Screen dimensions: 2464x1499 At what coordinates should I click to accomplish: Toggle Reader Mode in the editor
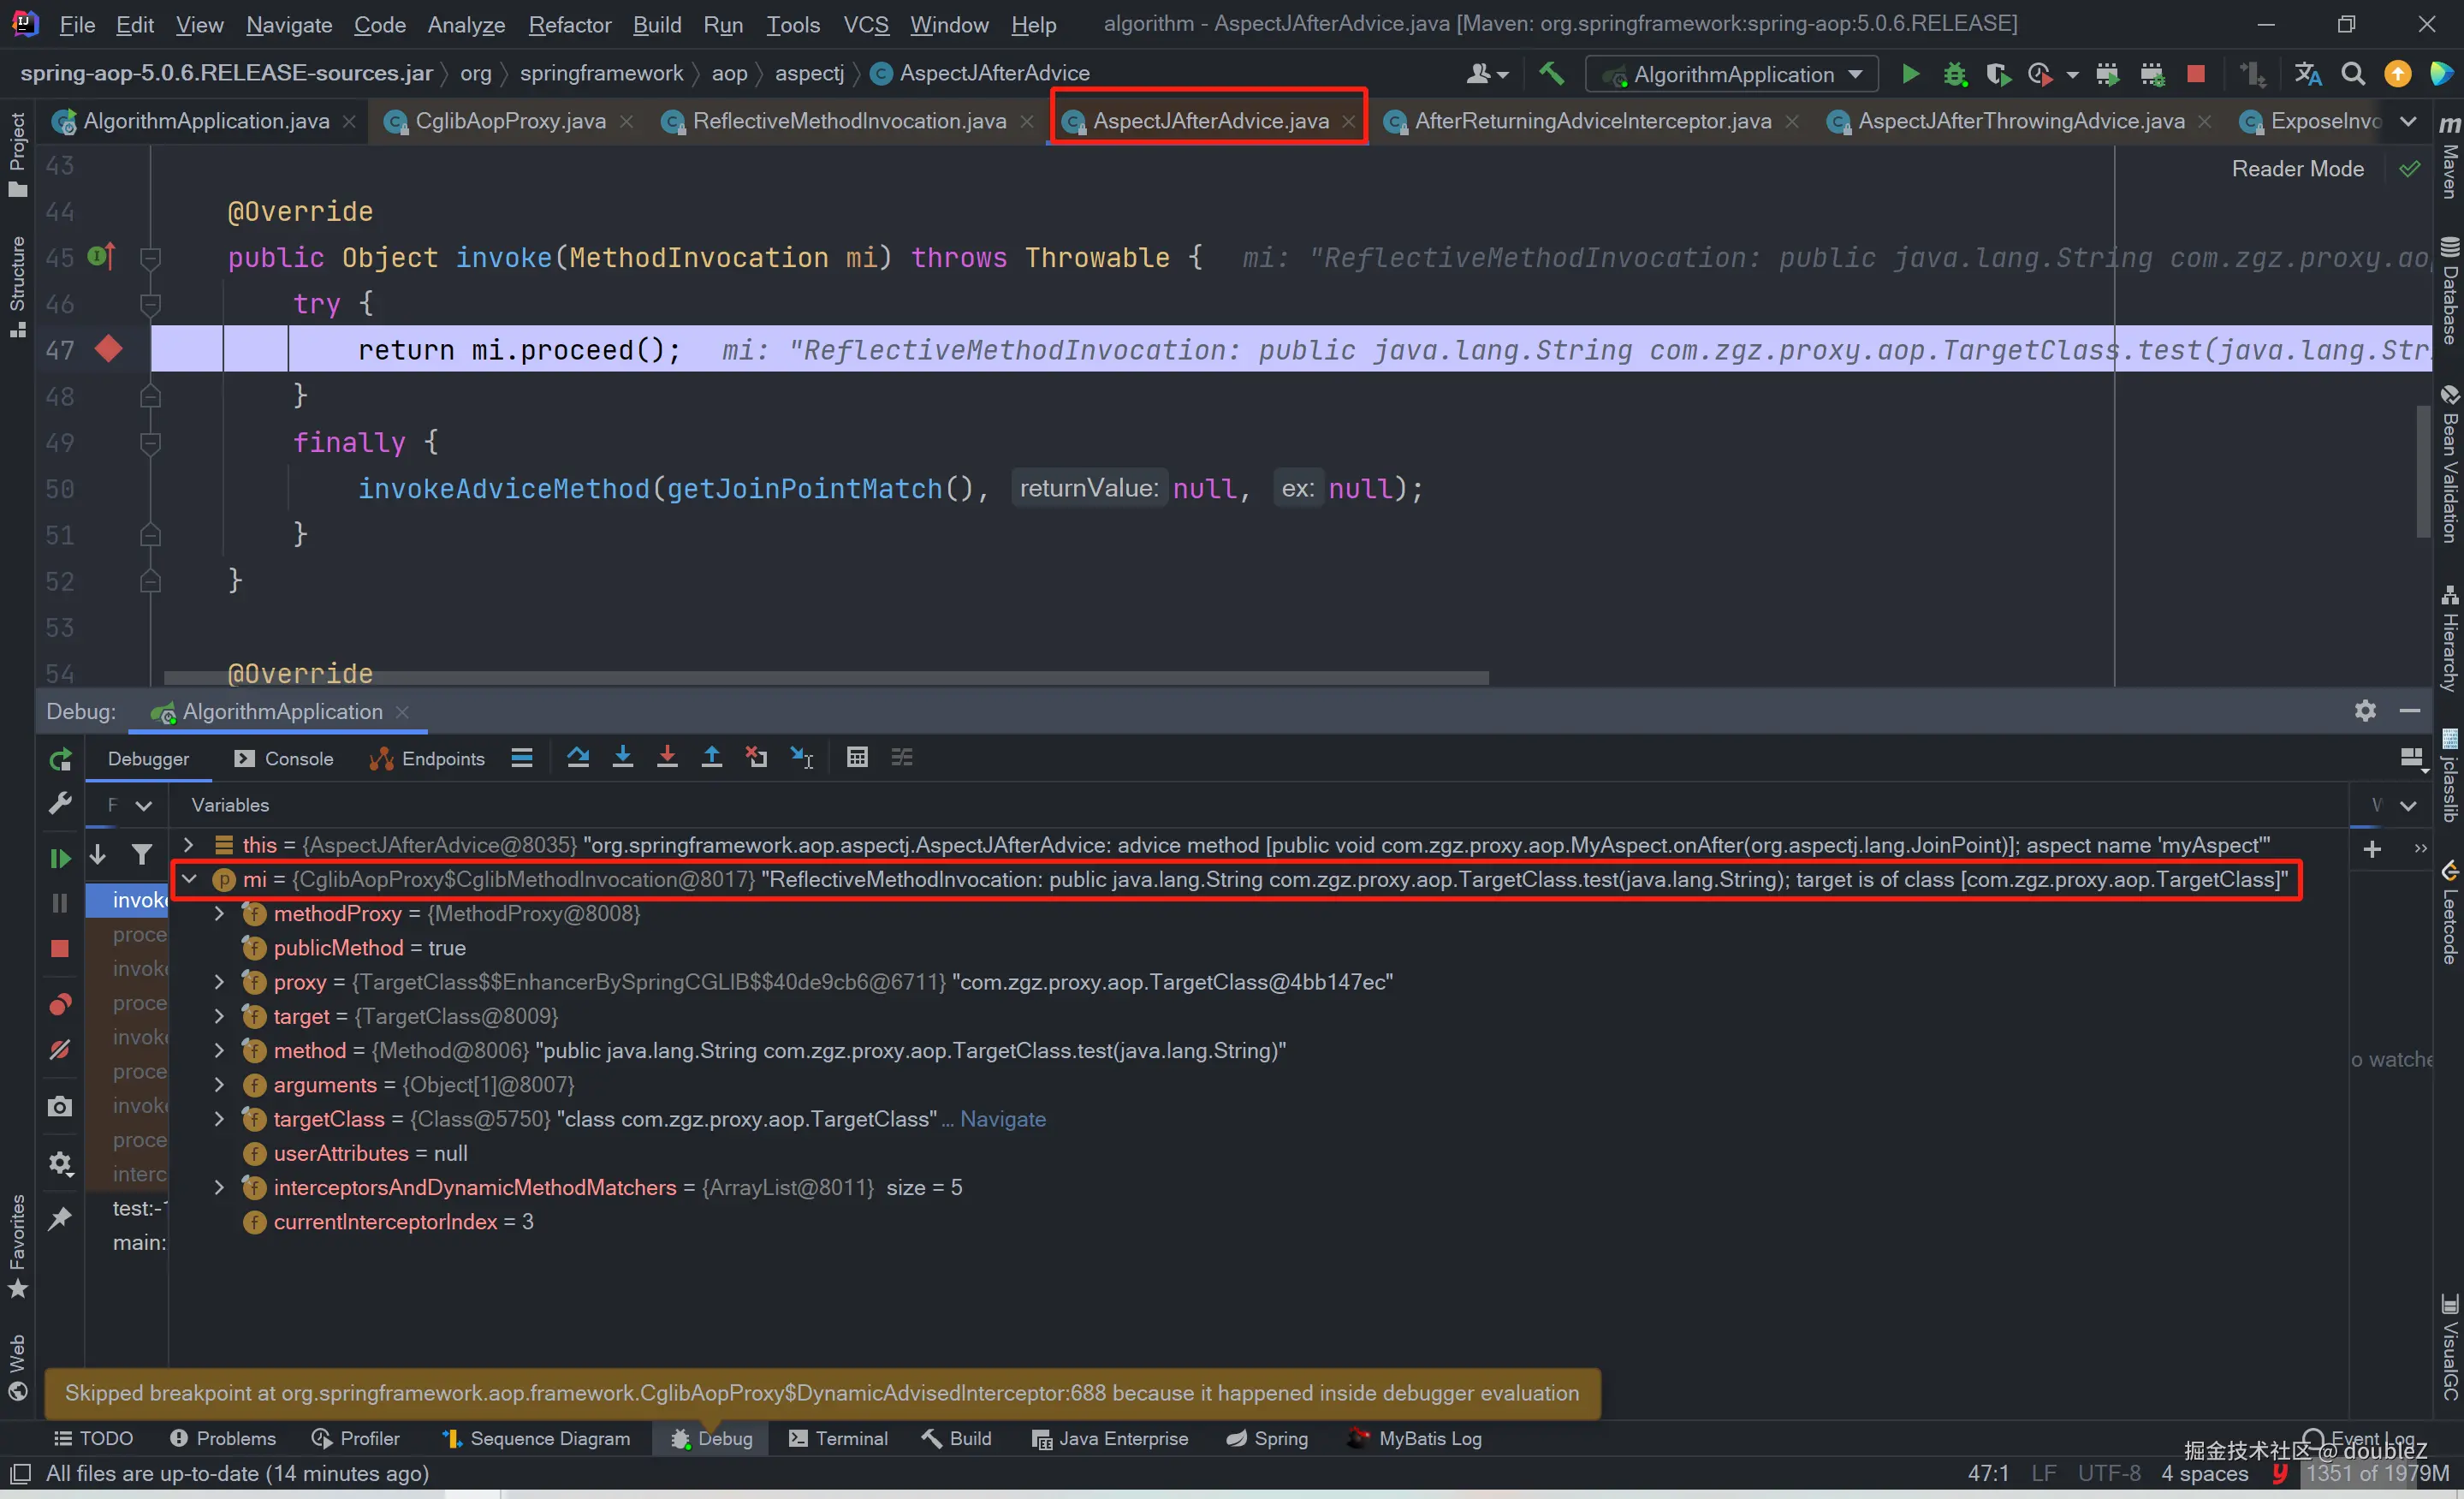click(x=2297, y=169)
